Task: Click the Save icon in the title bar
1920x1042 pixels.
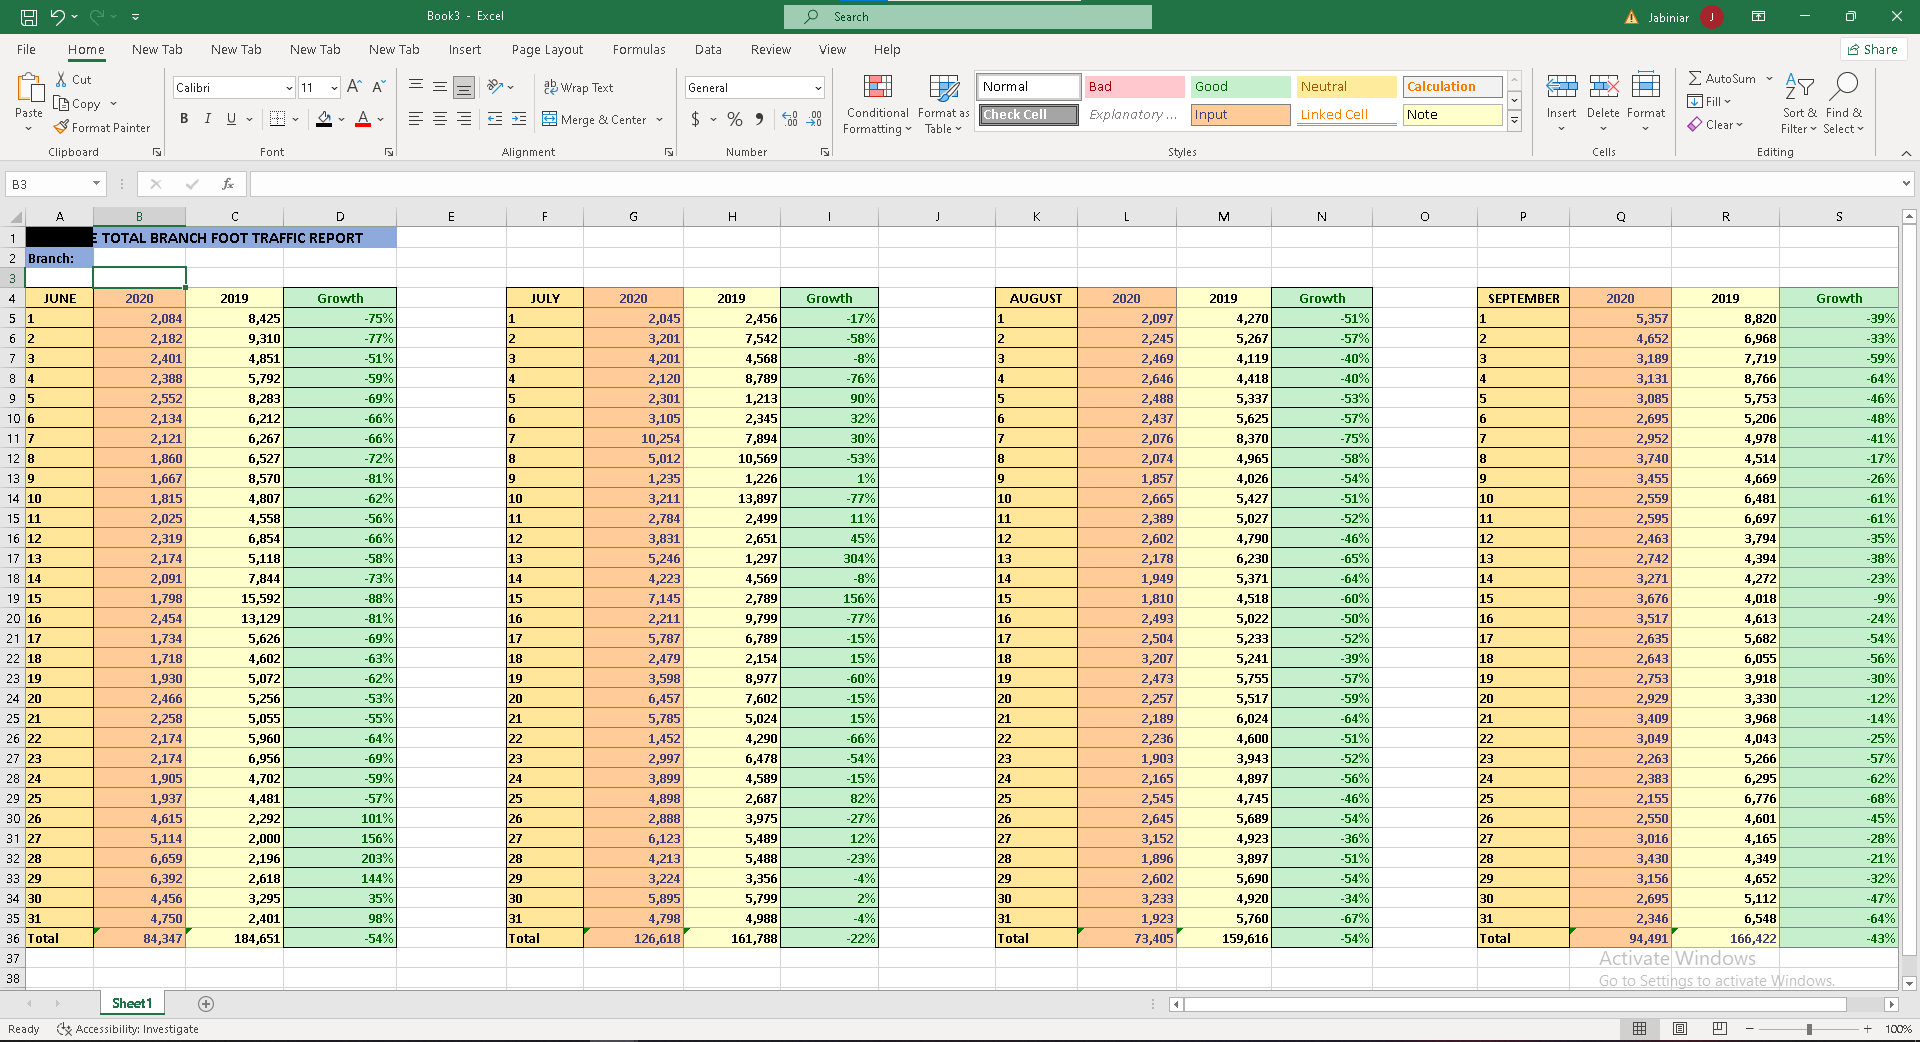Action: 29,17
